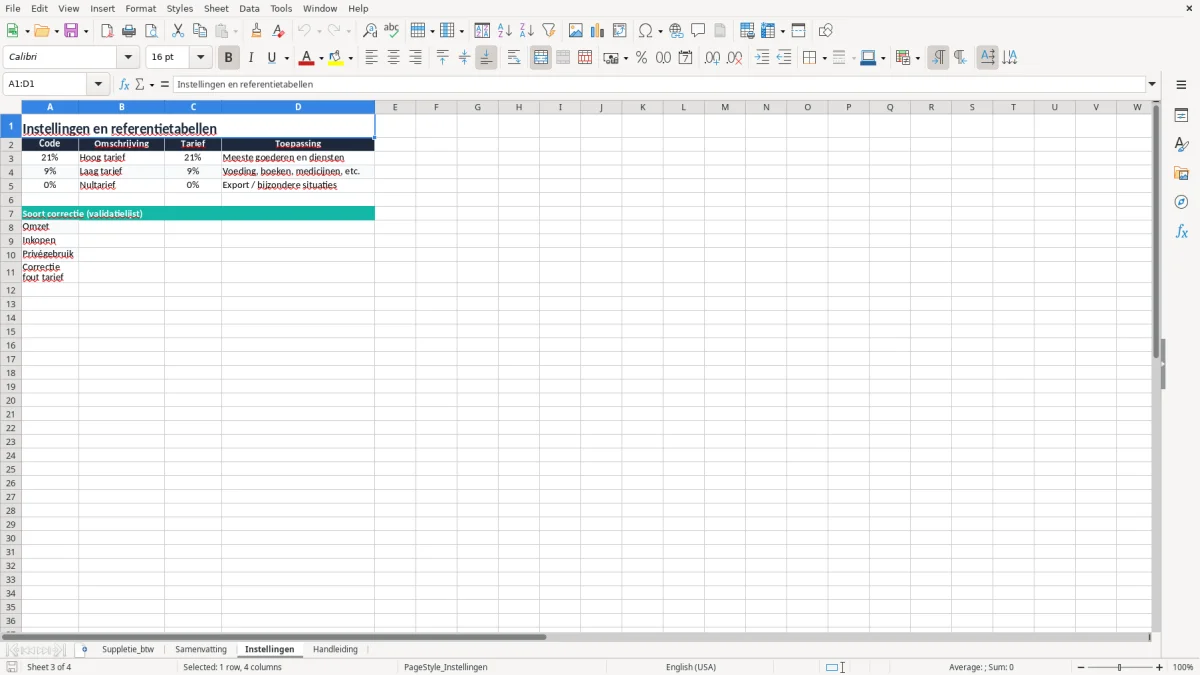Viewport: 1200px width, 675px height.
Task: Expand the formula bar dropdown arrow
Action: tap(1152, 85)
